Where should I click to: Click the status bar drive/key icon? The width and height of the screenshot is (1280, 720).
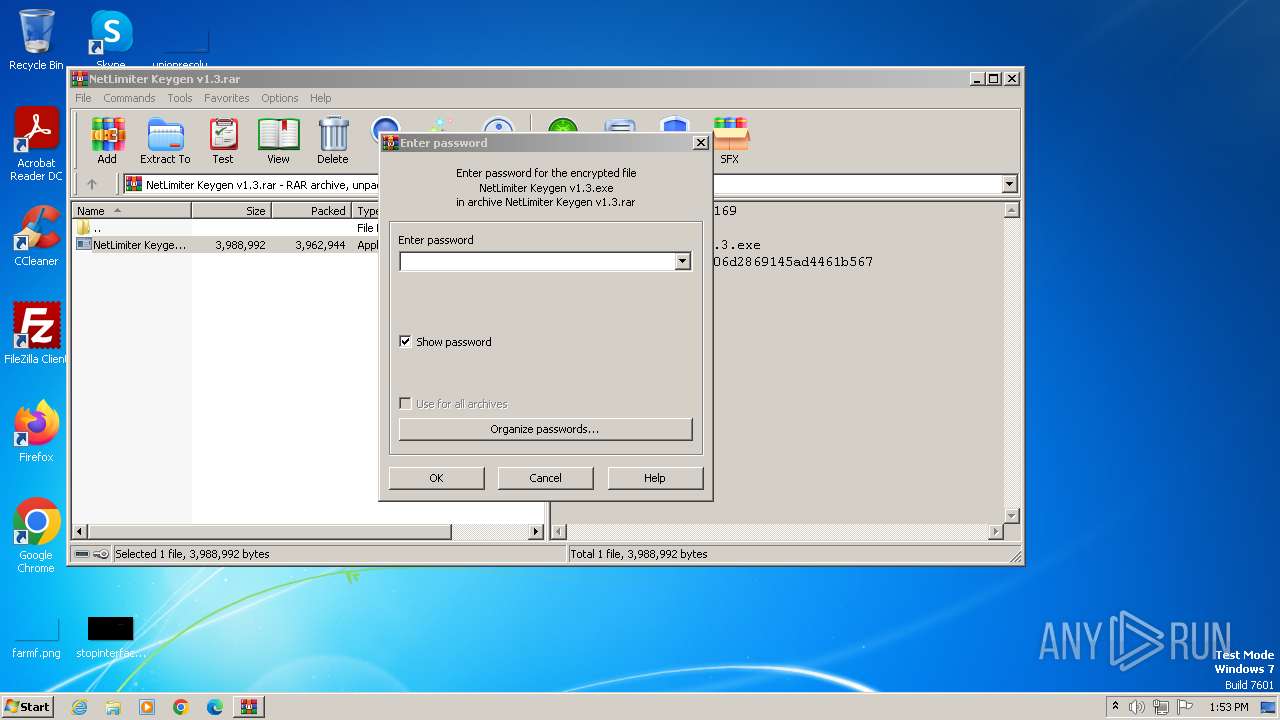[x=92, y=554]
